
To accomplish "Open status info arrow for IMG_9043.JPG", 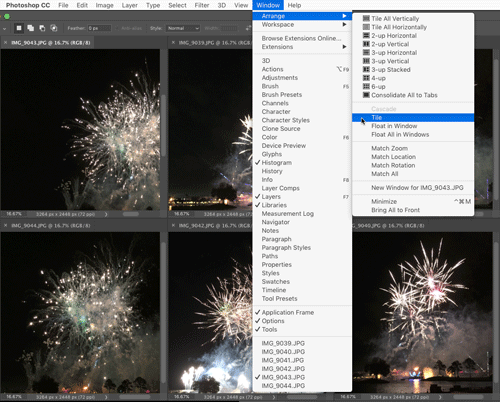I will pos(106,214).
